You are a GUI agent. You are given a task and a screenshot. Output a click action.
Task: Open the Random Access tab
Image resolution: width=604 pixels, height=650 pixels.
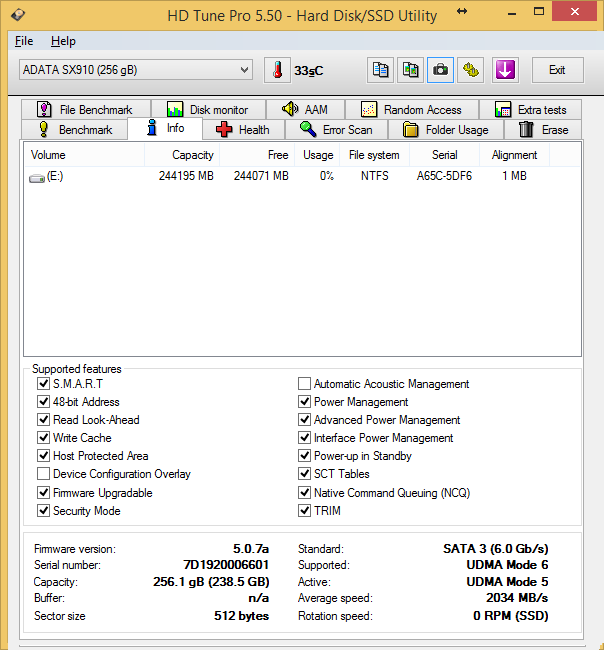pos(412,109)
